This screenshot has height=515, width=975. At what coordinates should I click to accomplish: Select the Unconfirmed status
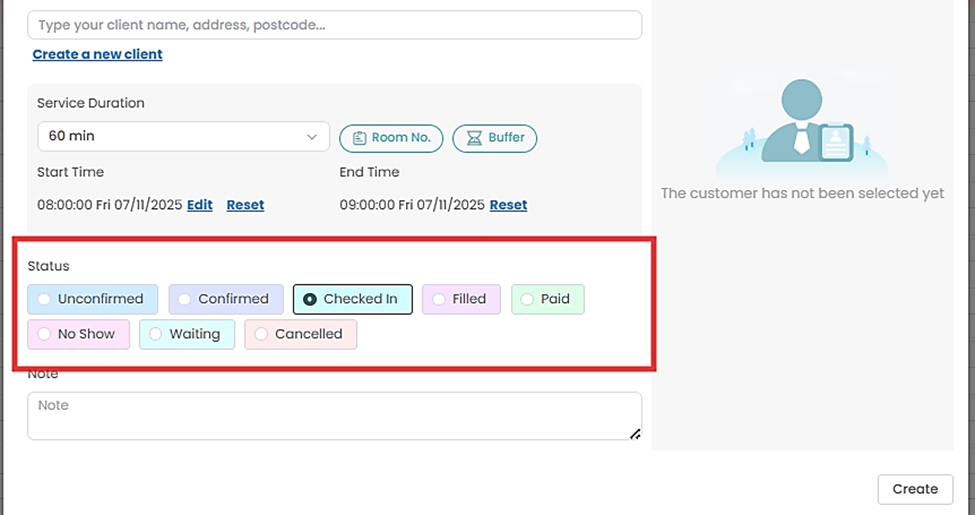click(x=91, y=299)
